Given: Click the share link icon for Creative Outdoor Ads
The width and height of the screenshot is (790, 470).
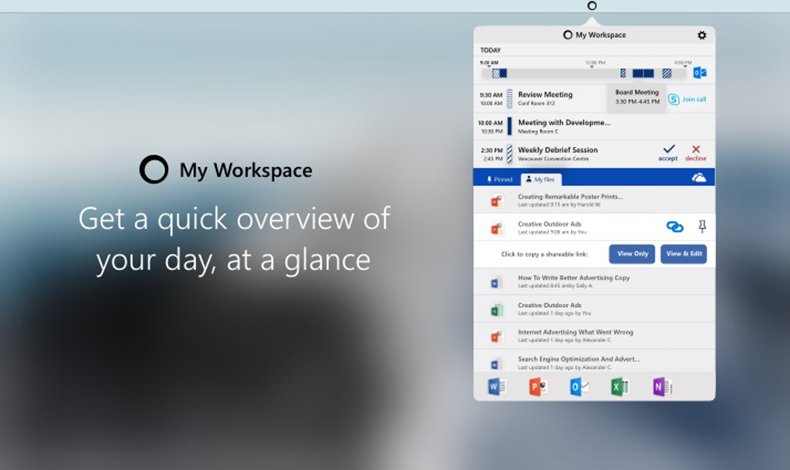Looking at the screenshot, I should click(x=675, y=227).
